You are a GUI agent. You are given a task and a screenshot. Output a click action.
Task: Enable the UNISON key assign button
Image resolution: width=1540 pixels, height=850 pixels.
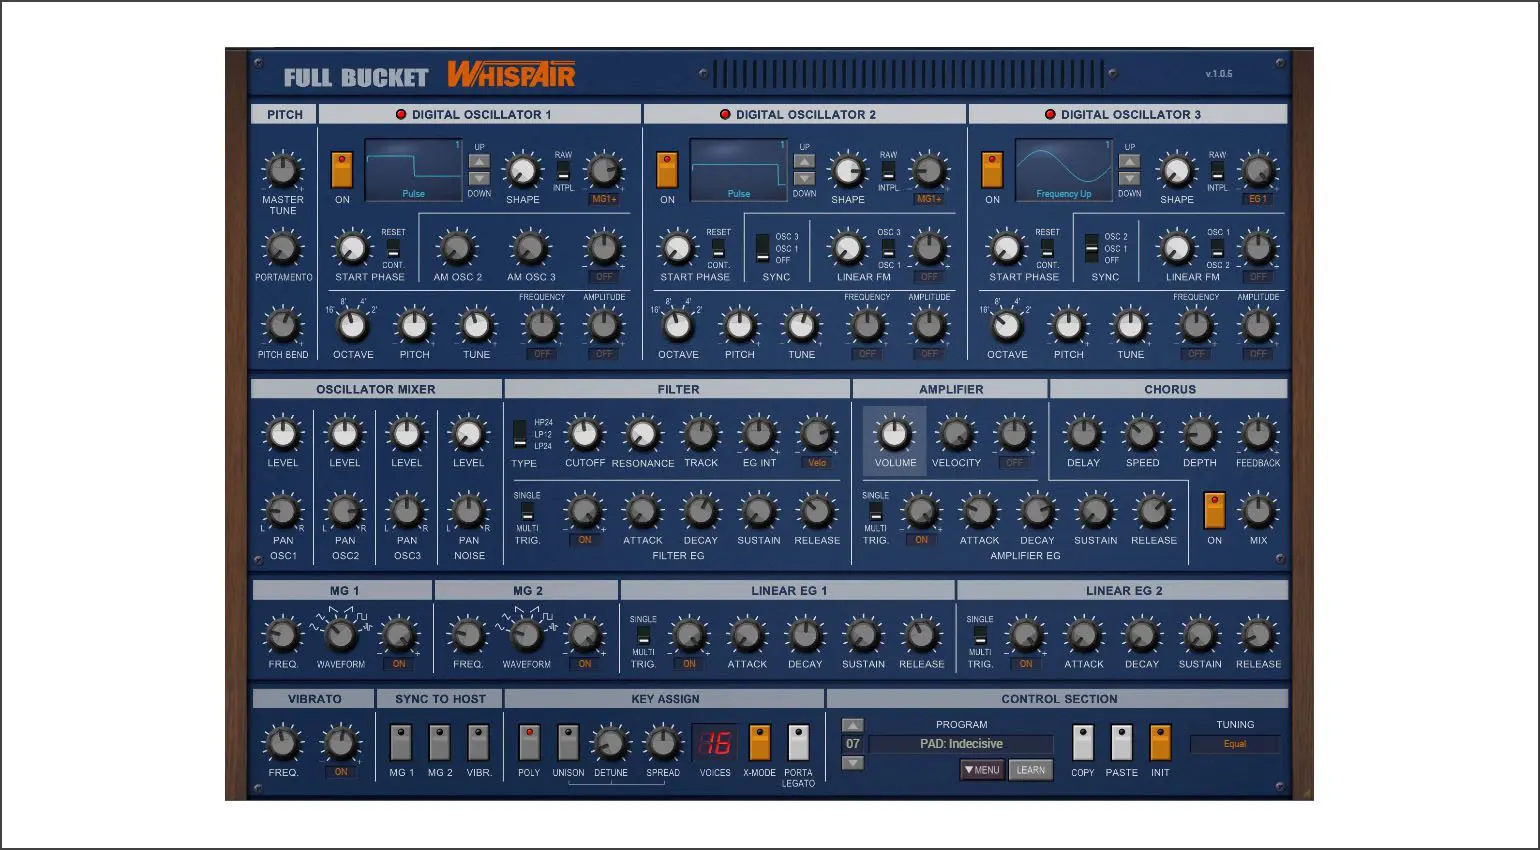pyautogui.click(x=568, y=743)
